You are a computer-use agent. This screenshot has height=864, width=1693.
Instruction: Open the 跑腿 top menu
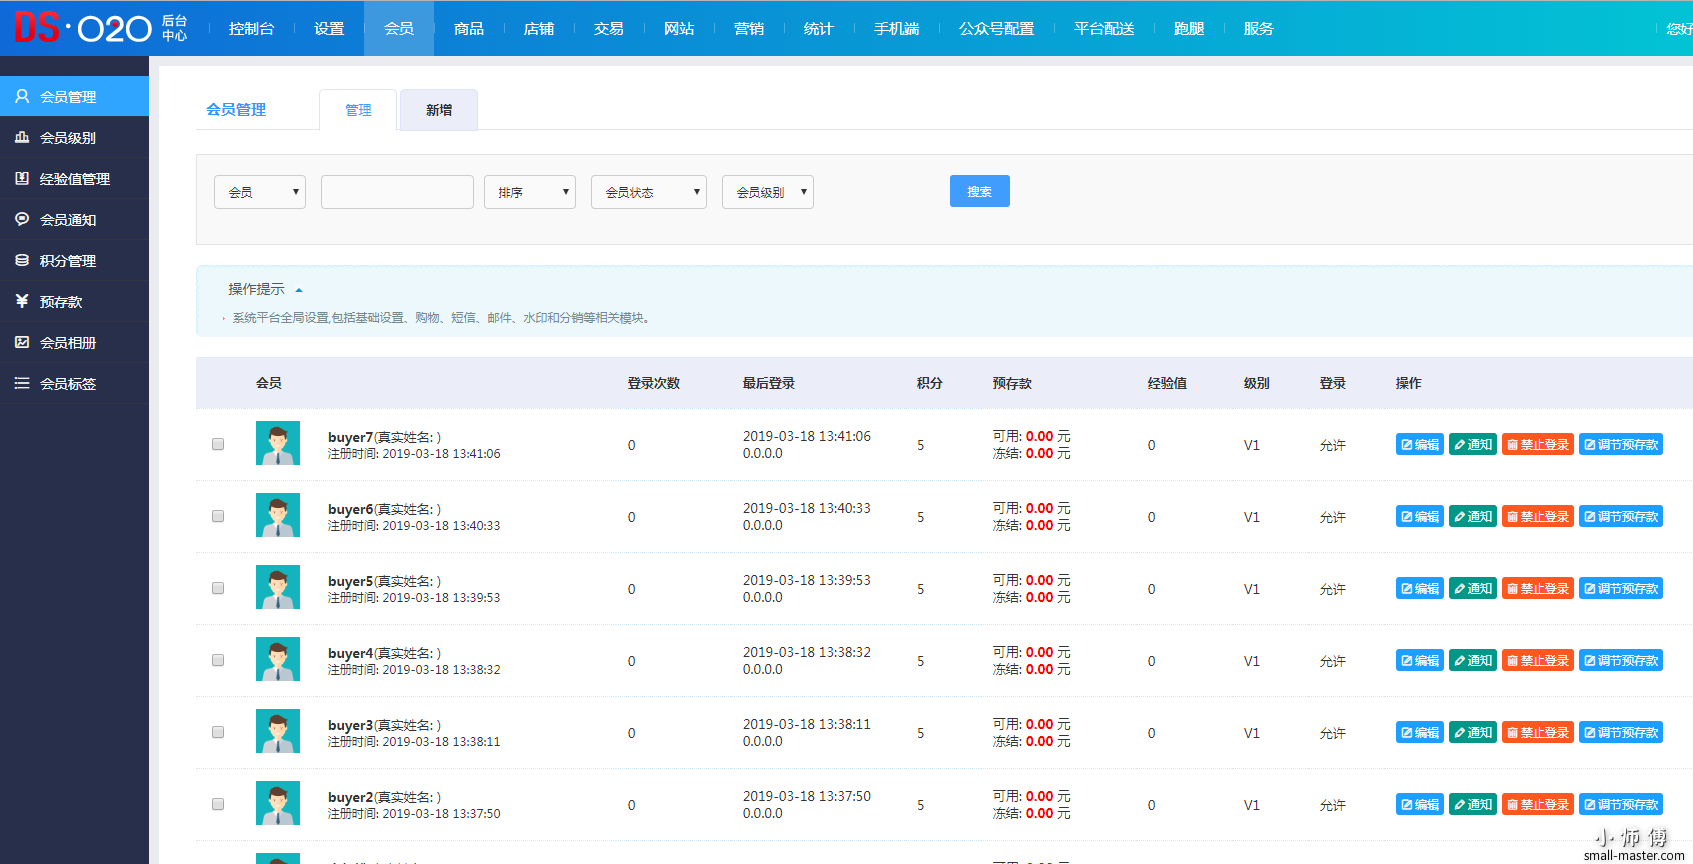1189,28
